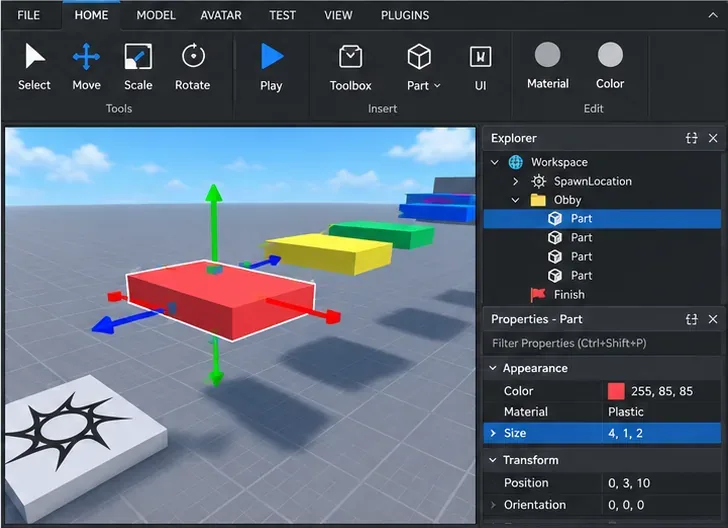This screenshot has width=728, height=528.
Task: Switch to the AVATAR tab
Action: (221, 15)
